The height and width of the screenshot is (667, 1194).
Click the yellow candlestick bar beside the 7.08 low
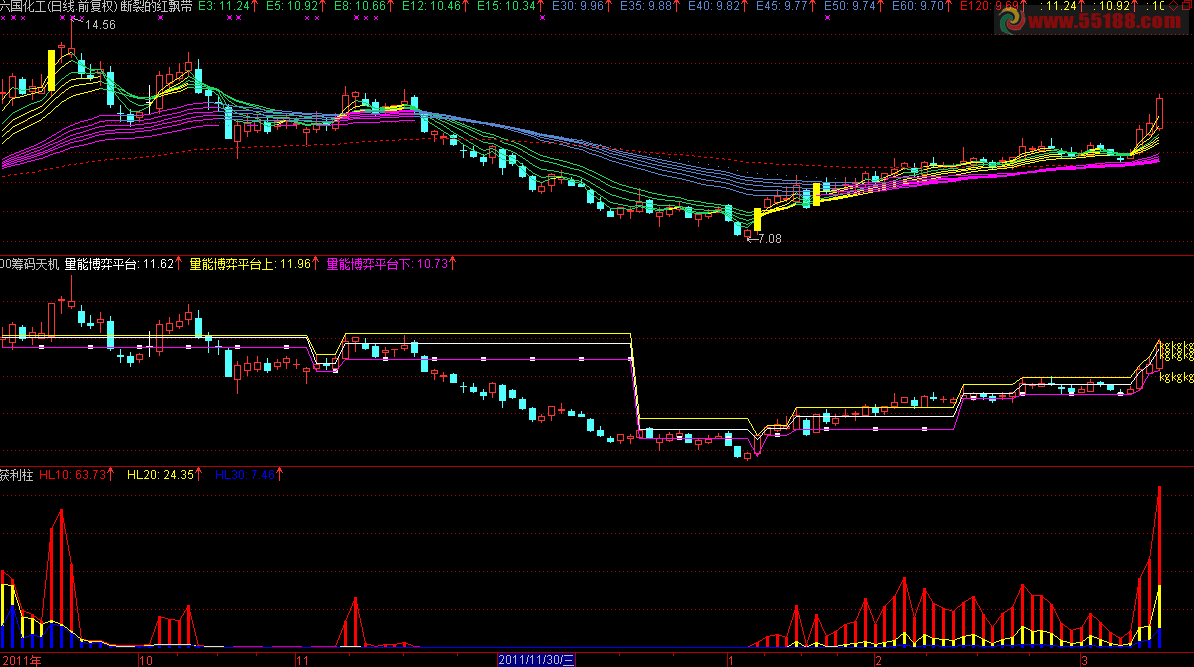(758, 219)
